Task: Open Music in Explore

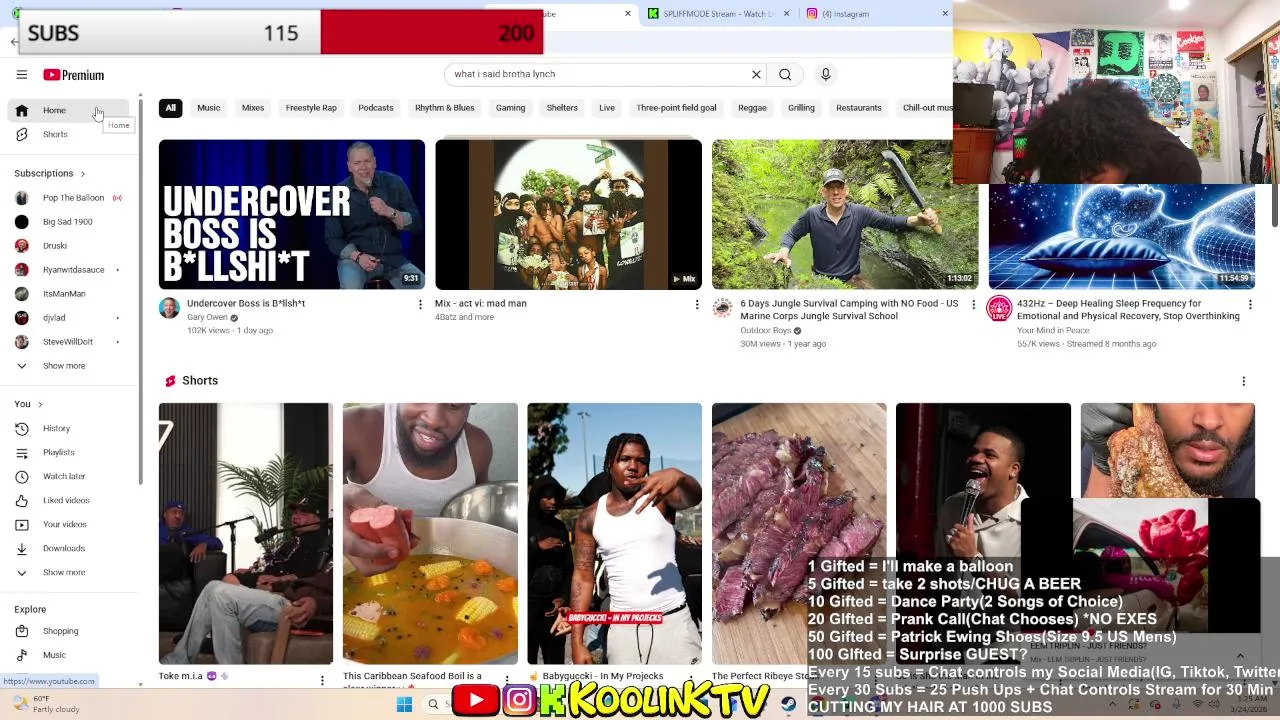Action: click(68, 655)
